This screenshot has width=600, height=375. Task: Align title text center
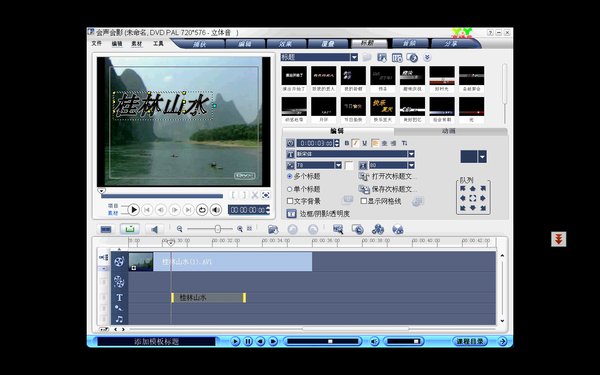click(x=385, y=143)
